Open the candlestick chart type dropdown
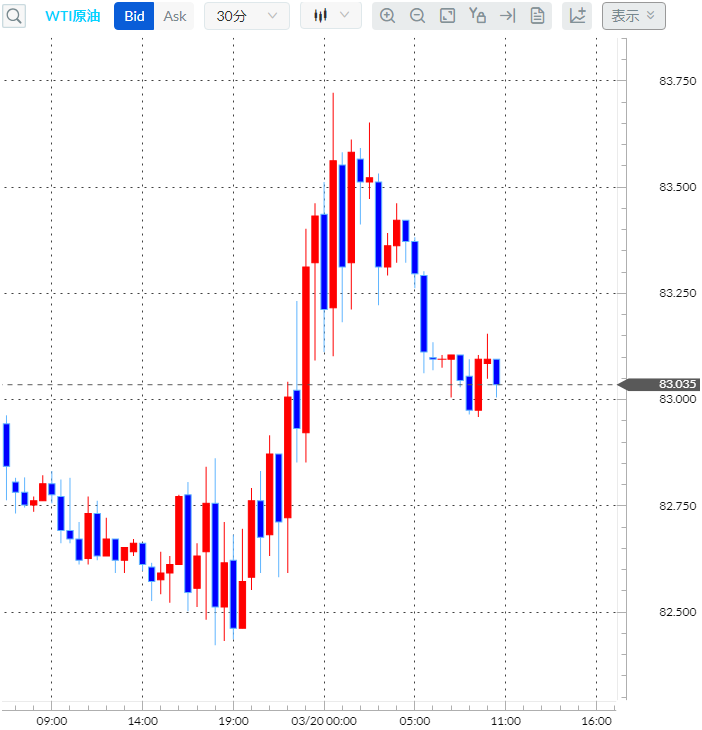Viewport: 702px width, 730px height. point(331,15)
